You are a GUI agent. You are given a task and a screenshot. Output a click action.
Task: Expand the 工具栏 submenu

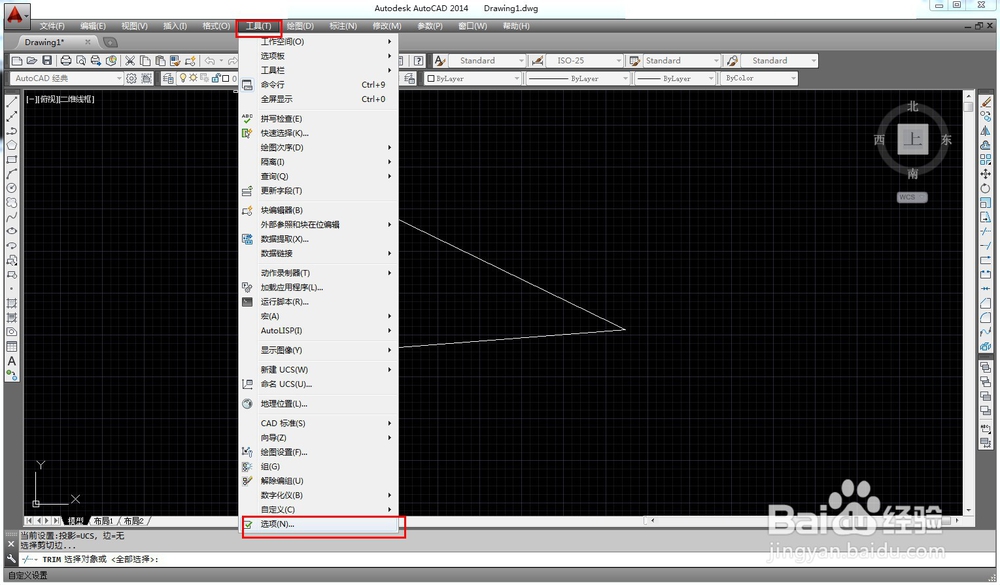click(319, 70)
